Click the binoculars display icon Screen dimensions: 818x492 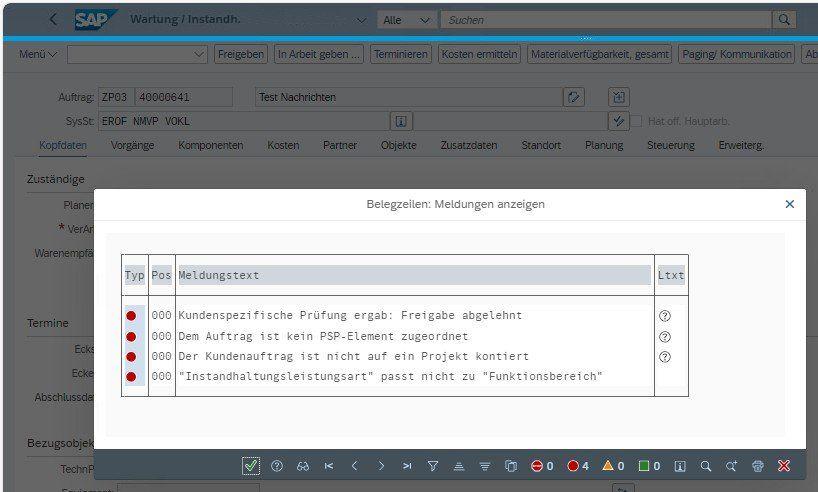303,466
